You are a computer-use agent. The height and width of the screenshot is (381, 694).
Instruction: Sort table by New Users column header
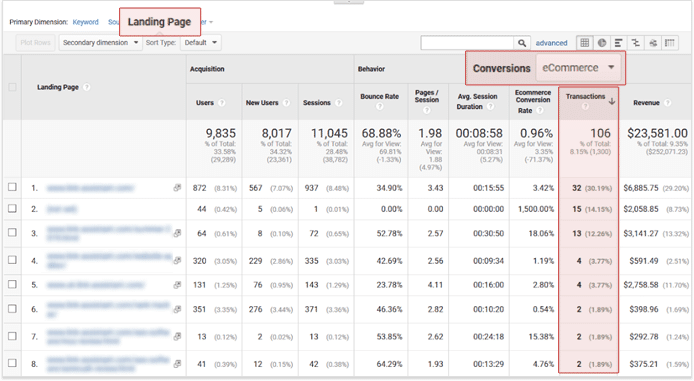[262, 103]
